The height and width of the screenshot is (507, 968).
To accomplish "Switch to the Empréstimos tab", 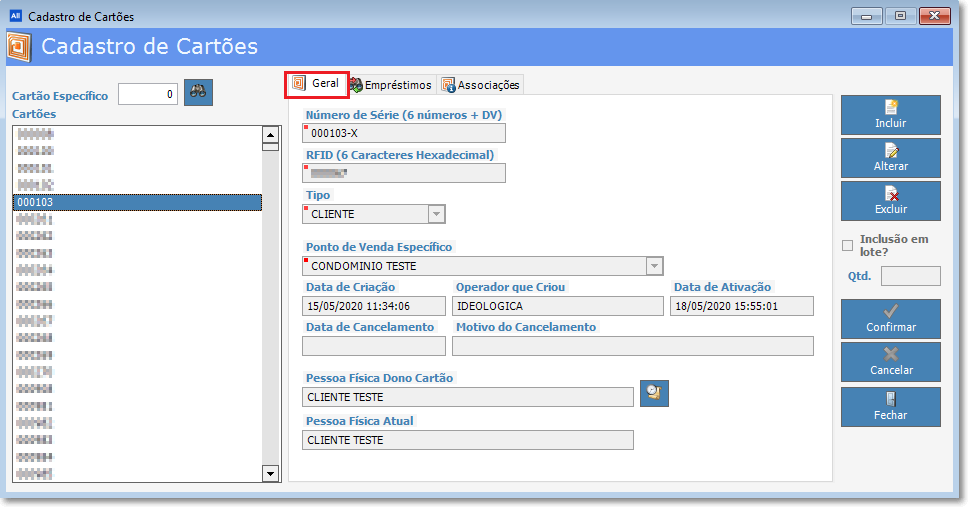I will (390, 85).
